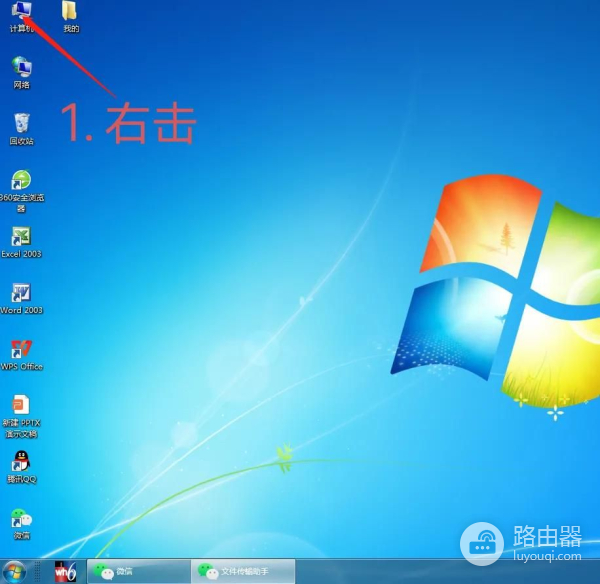
Task: Select the 计算机 (Computer) desktop icon
Action: pos(21,9)
